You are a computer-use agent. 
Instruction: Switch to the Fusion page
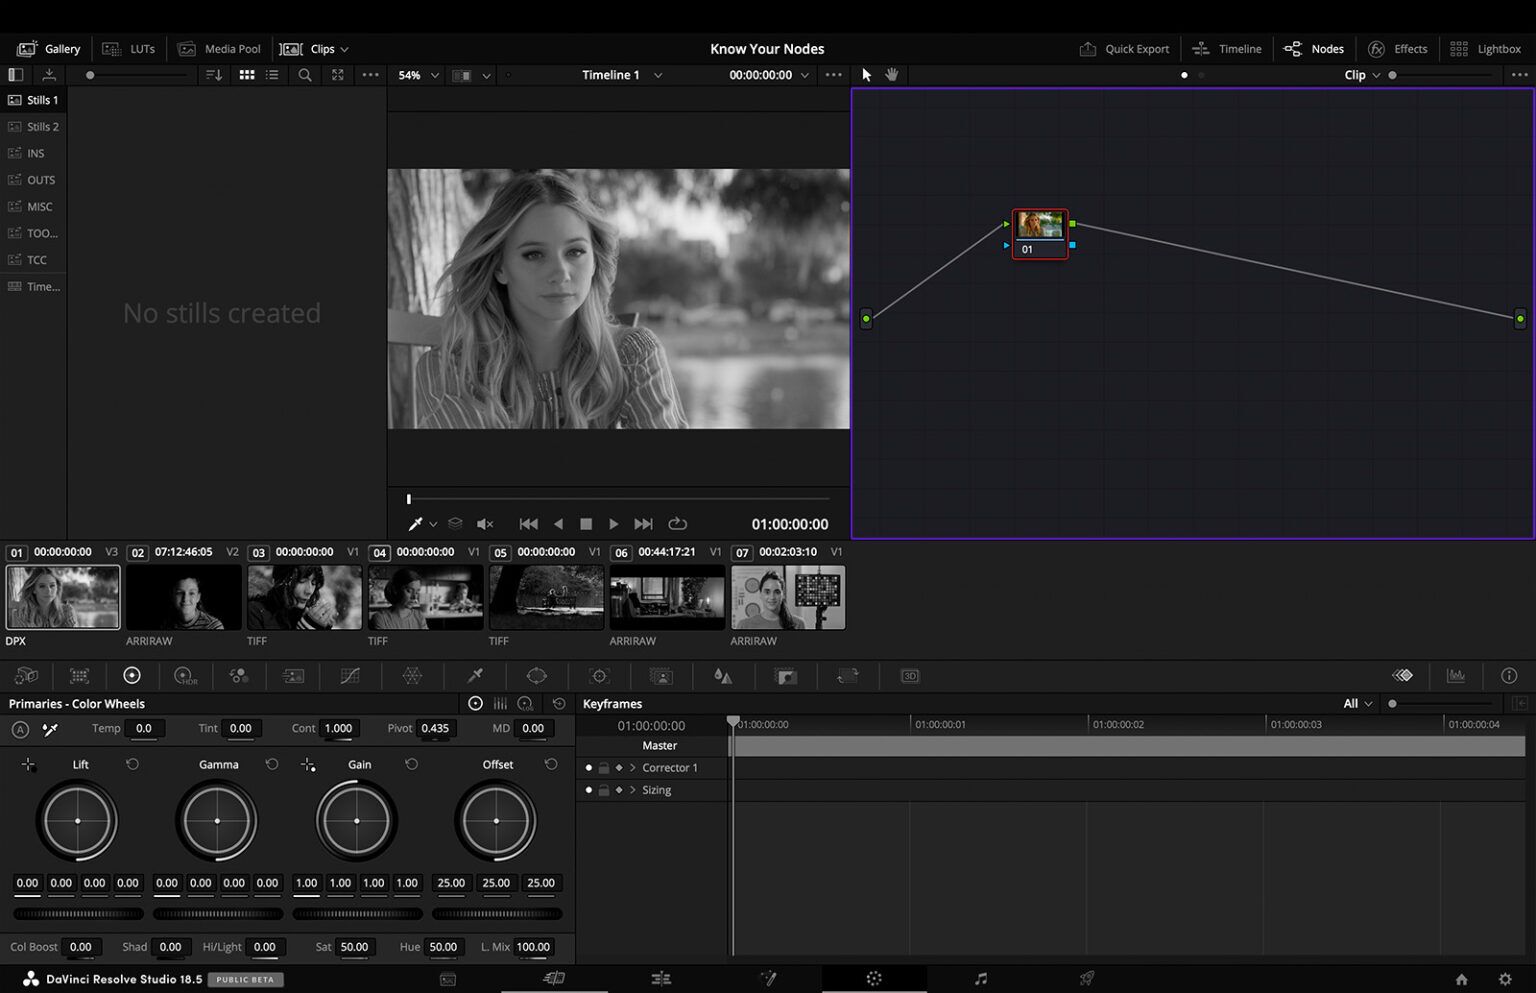pos(769,978)
